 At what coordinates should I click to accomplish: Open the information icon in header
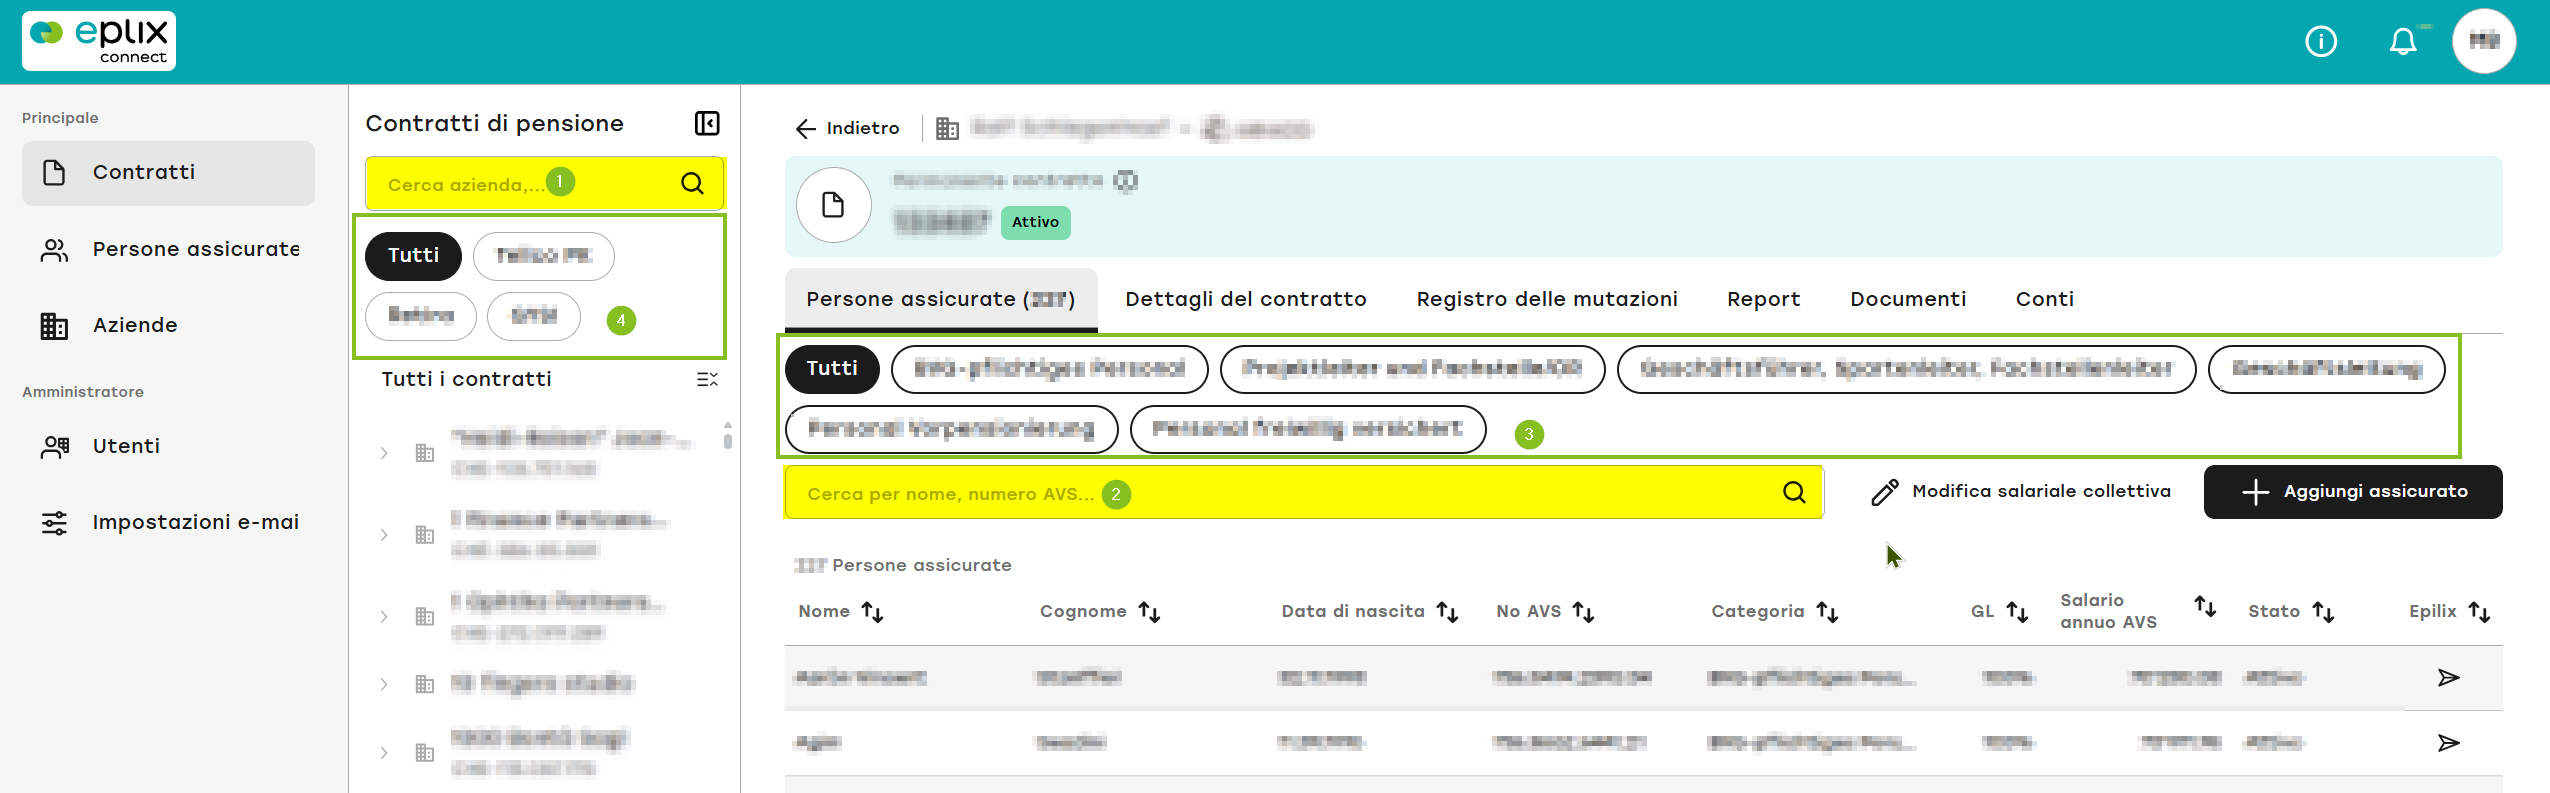[x=2321, y=42]
